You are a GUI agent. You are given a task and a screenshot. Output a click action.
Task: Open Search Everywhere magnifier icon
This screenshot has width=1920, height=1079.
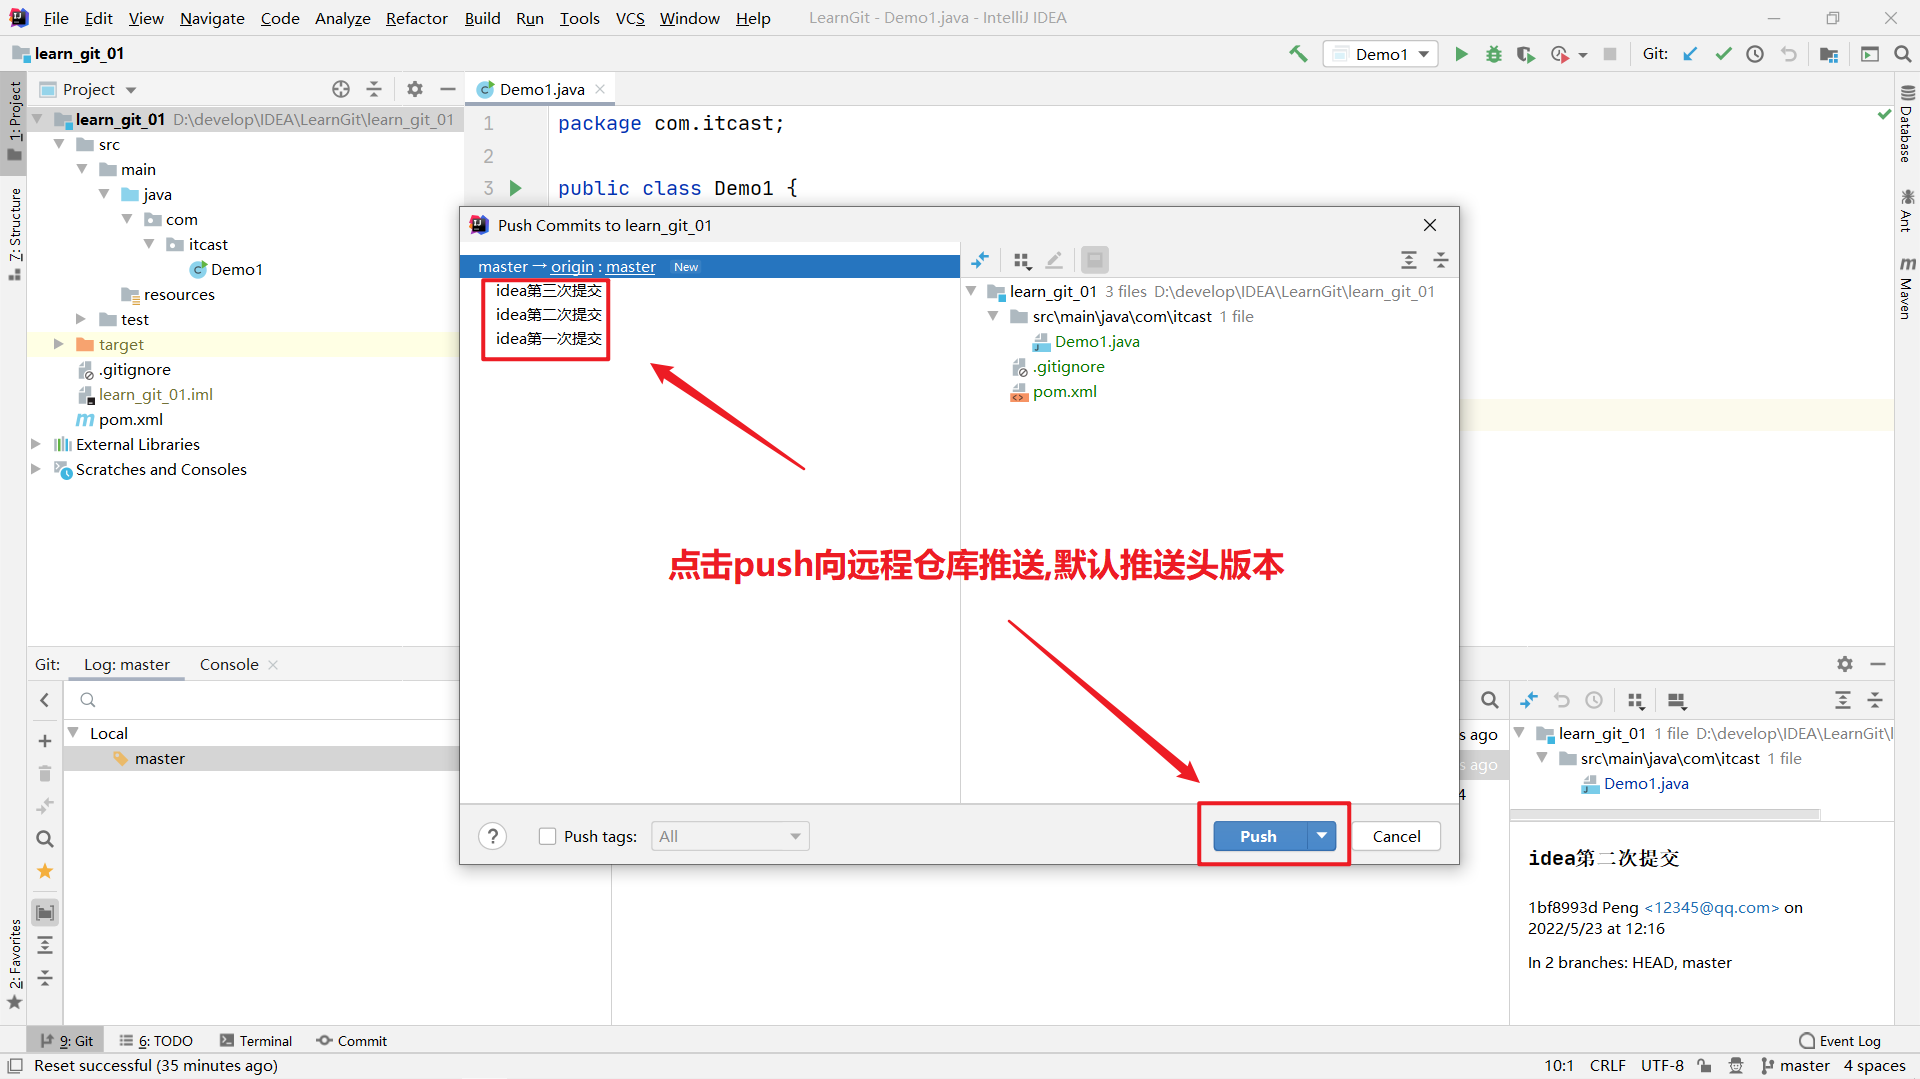[1902, 54]
